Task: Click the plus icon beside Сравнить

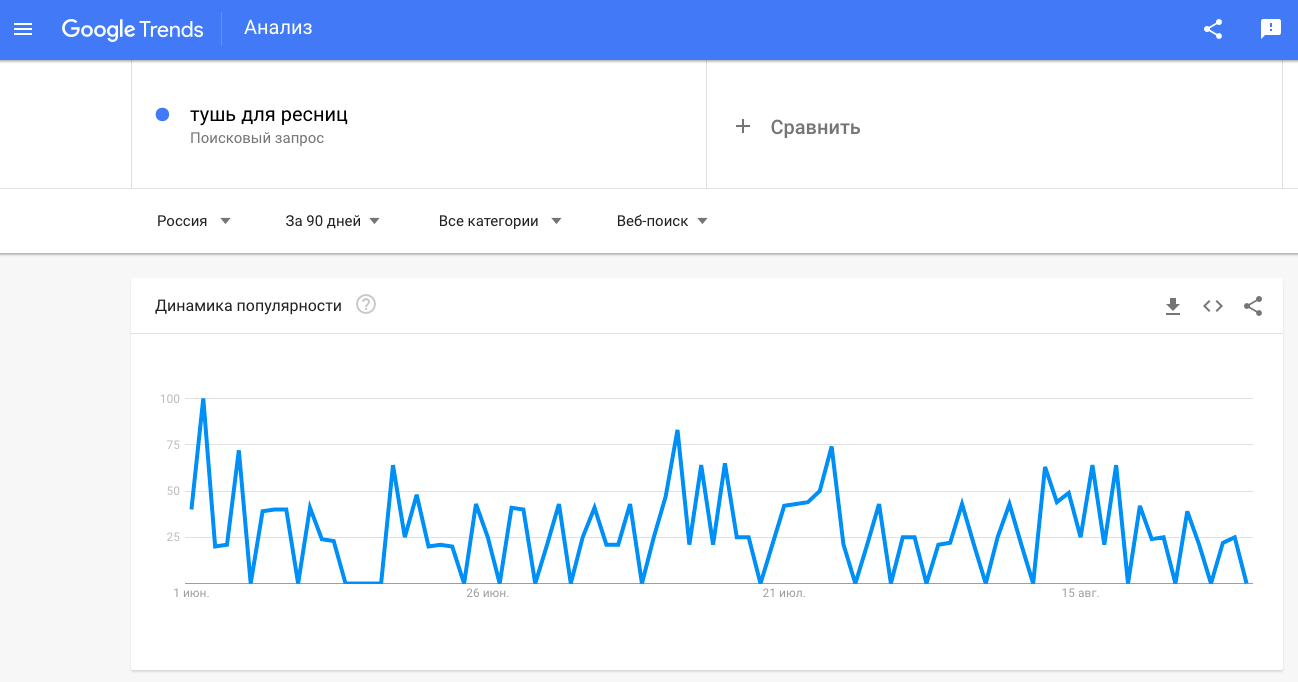Action: (743, 127)
